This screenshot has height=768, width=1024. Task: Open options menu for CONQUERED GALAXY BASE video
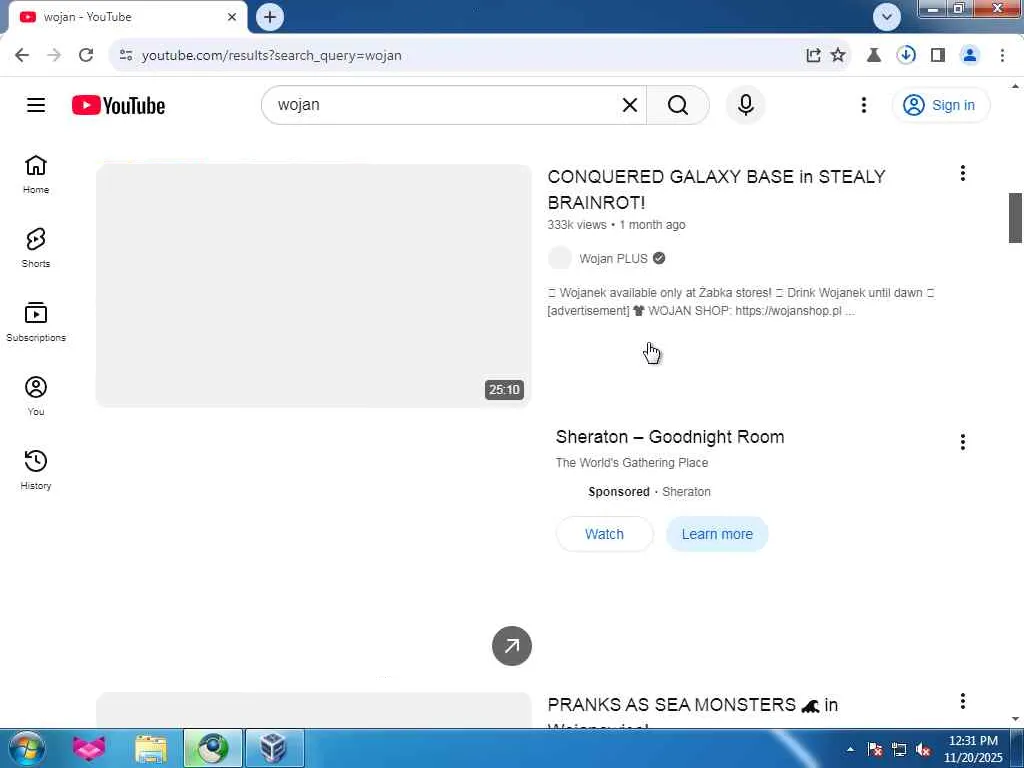pos(963,173)
